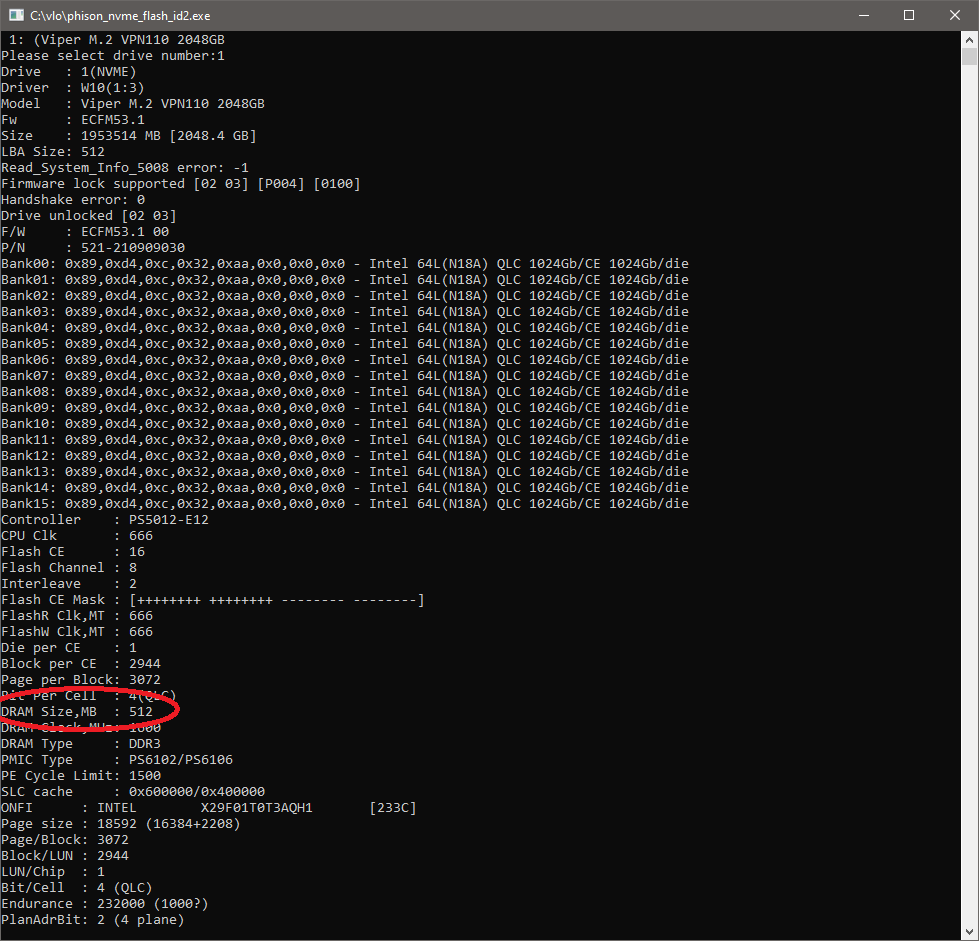This screenshot has width=979, height=941.
Task: Click the vertical scrollbar thumb
Action: tap(969, 56)
